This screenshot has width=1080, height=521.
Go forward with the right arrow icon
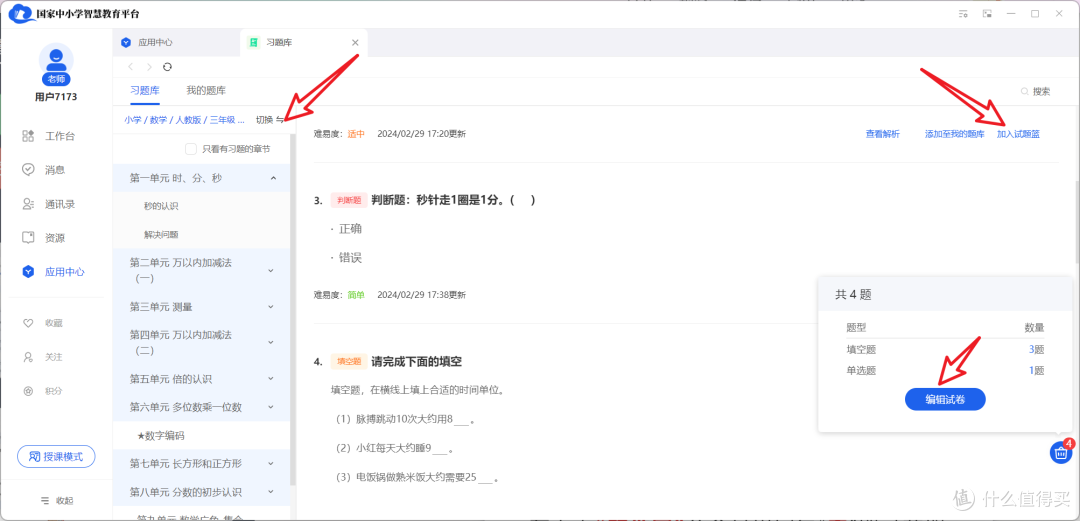pos(149,67)
